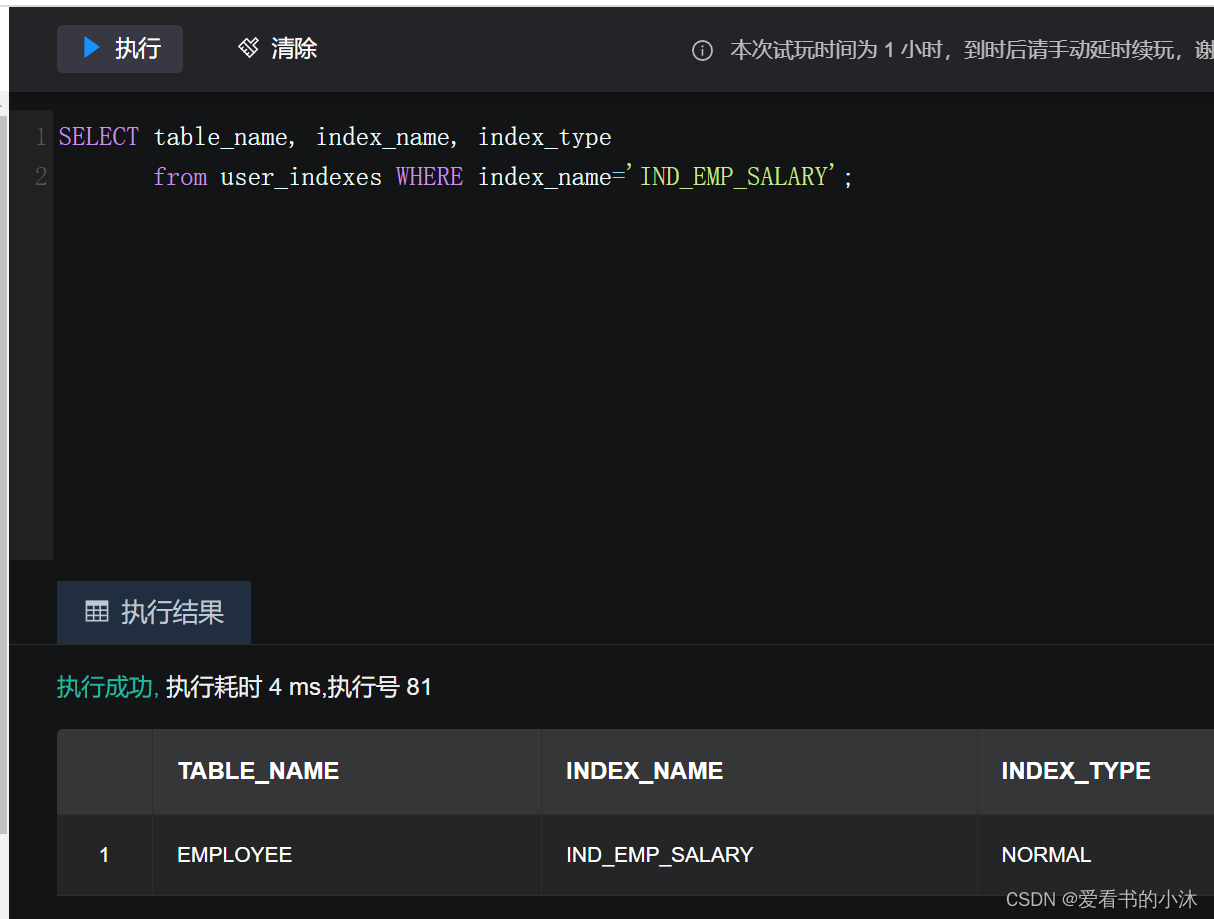Click line number 2 in the editor gutter
Viewport: 1214px width, 919px height.
[41, 177]
